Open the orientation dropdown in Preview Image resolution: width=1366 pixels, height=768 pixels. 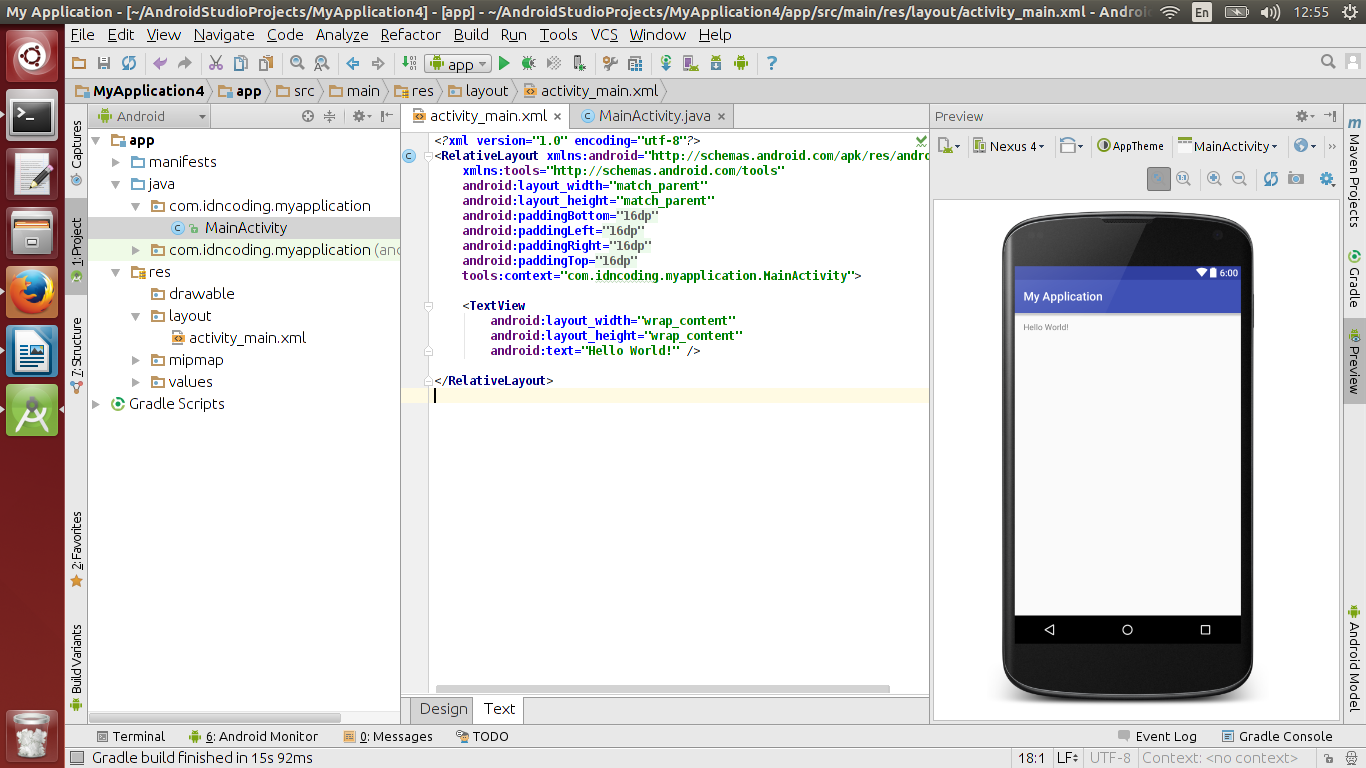click(1071, 146)
